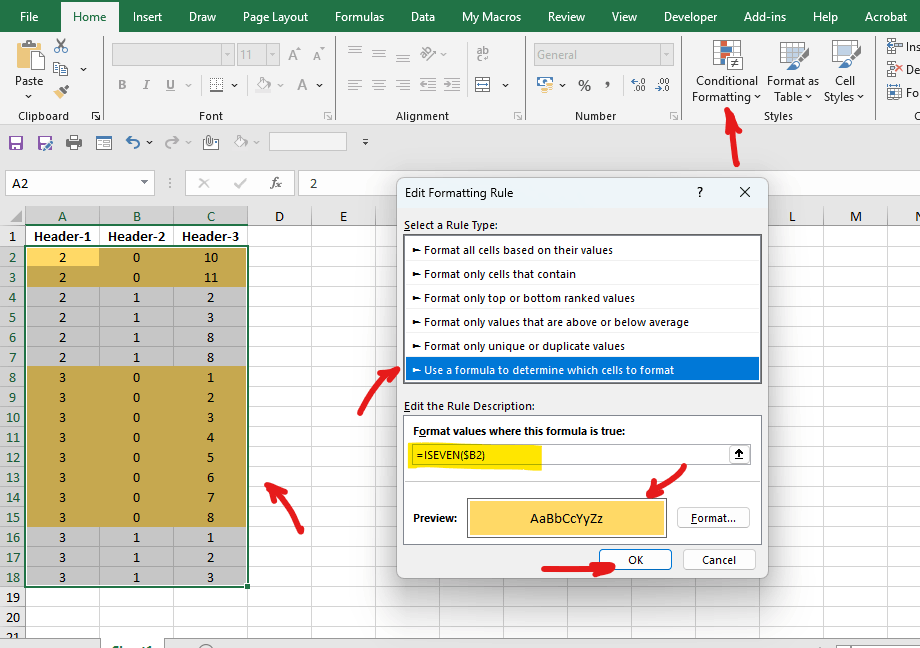Click OK in Edit Formatting Rule dialog
The image size is (920, 648).
[635, 560]
